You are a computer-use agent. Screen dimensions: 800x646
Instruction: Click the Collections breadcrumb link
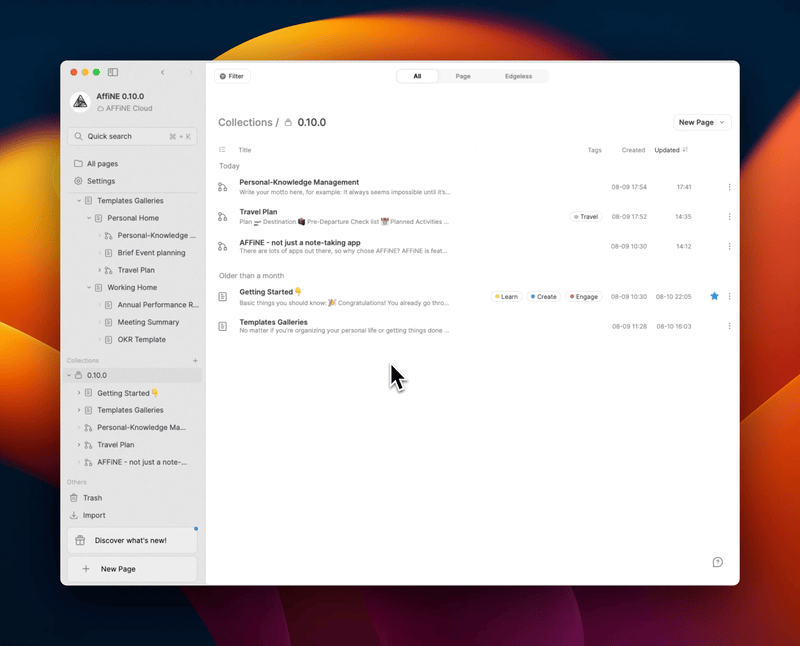click(245, 122)
